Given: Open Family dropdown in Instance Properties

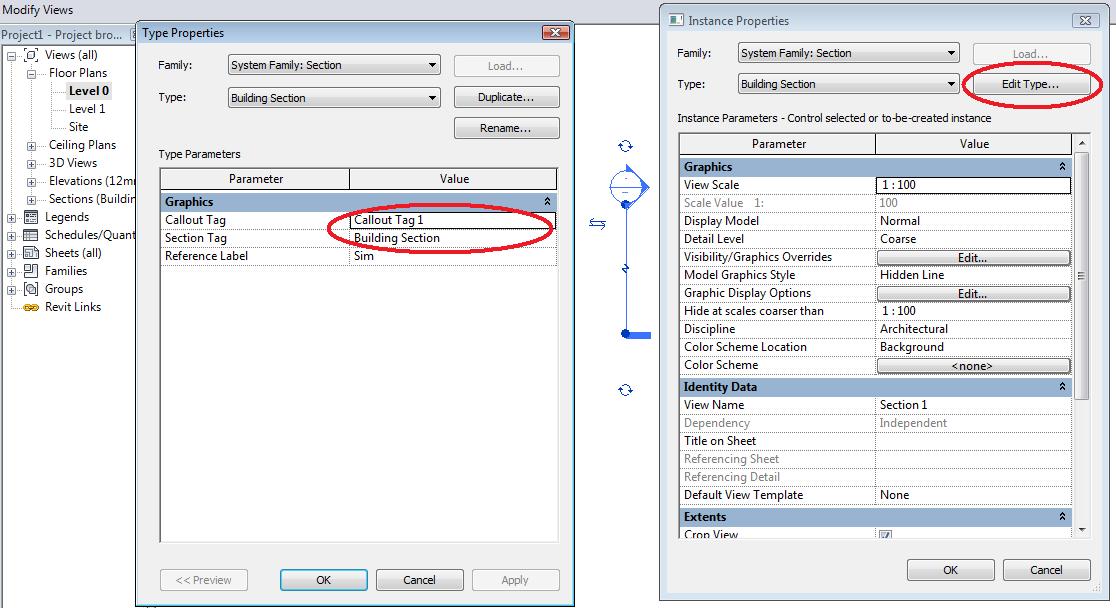Looking at the screenshot, I should click(x=951, y=53).
